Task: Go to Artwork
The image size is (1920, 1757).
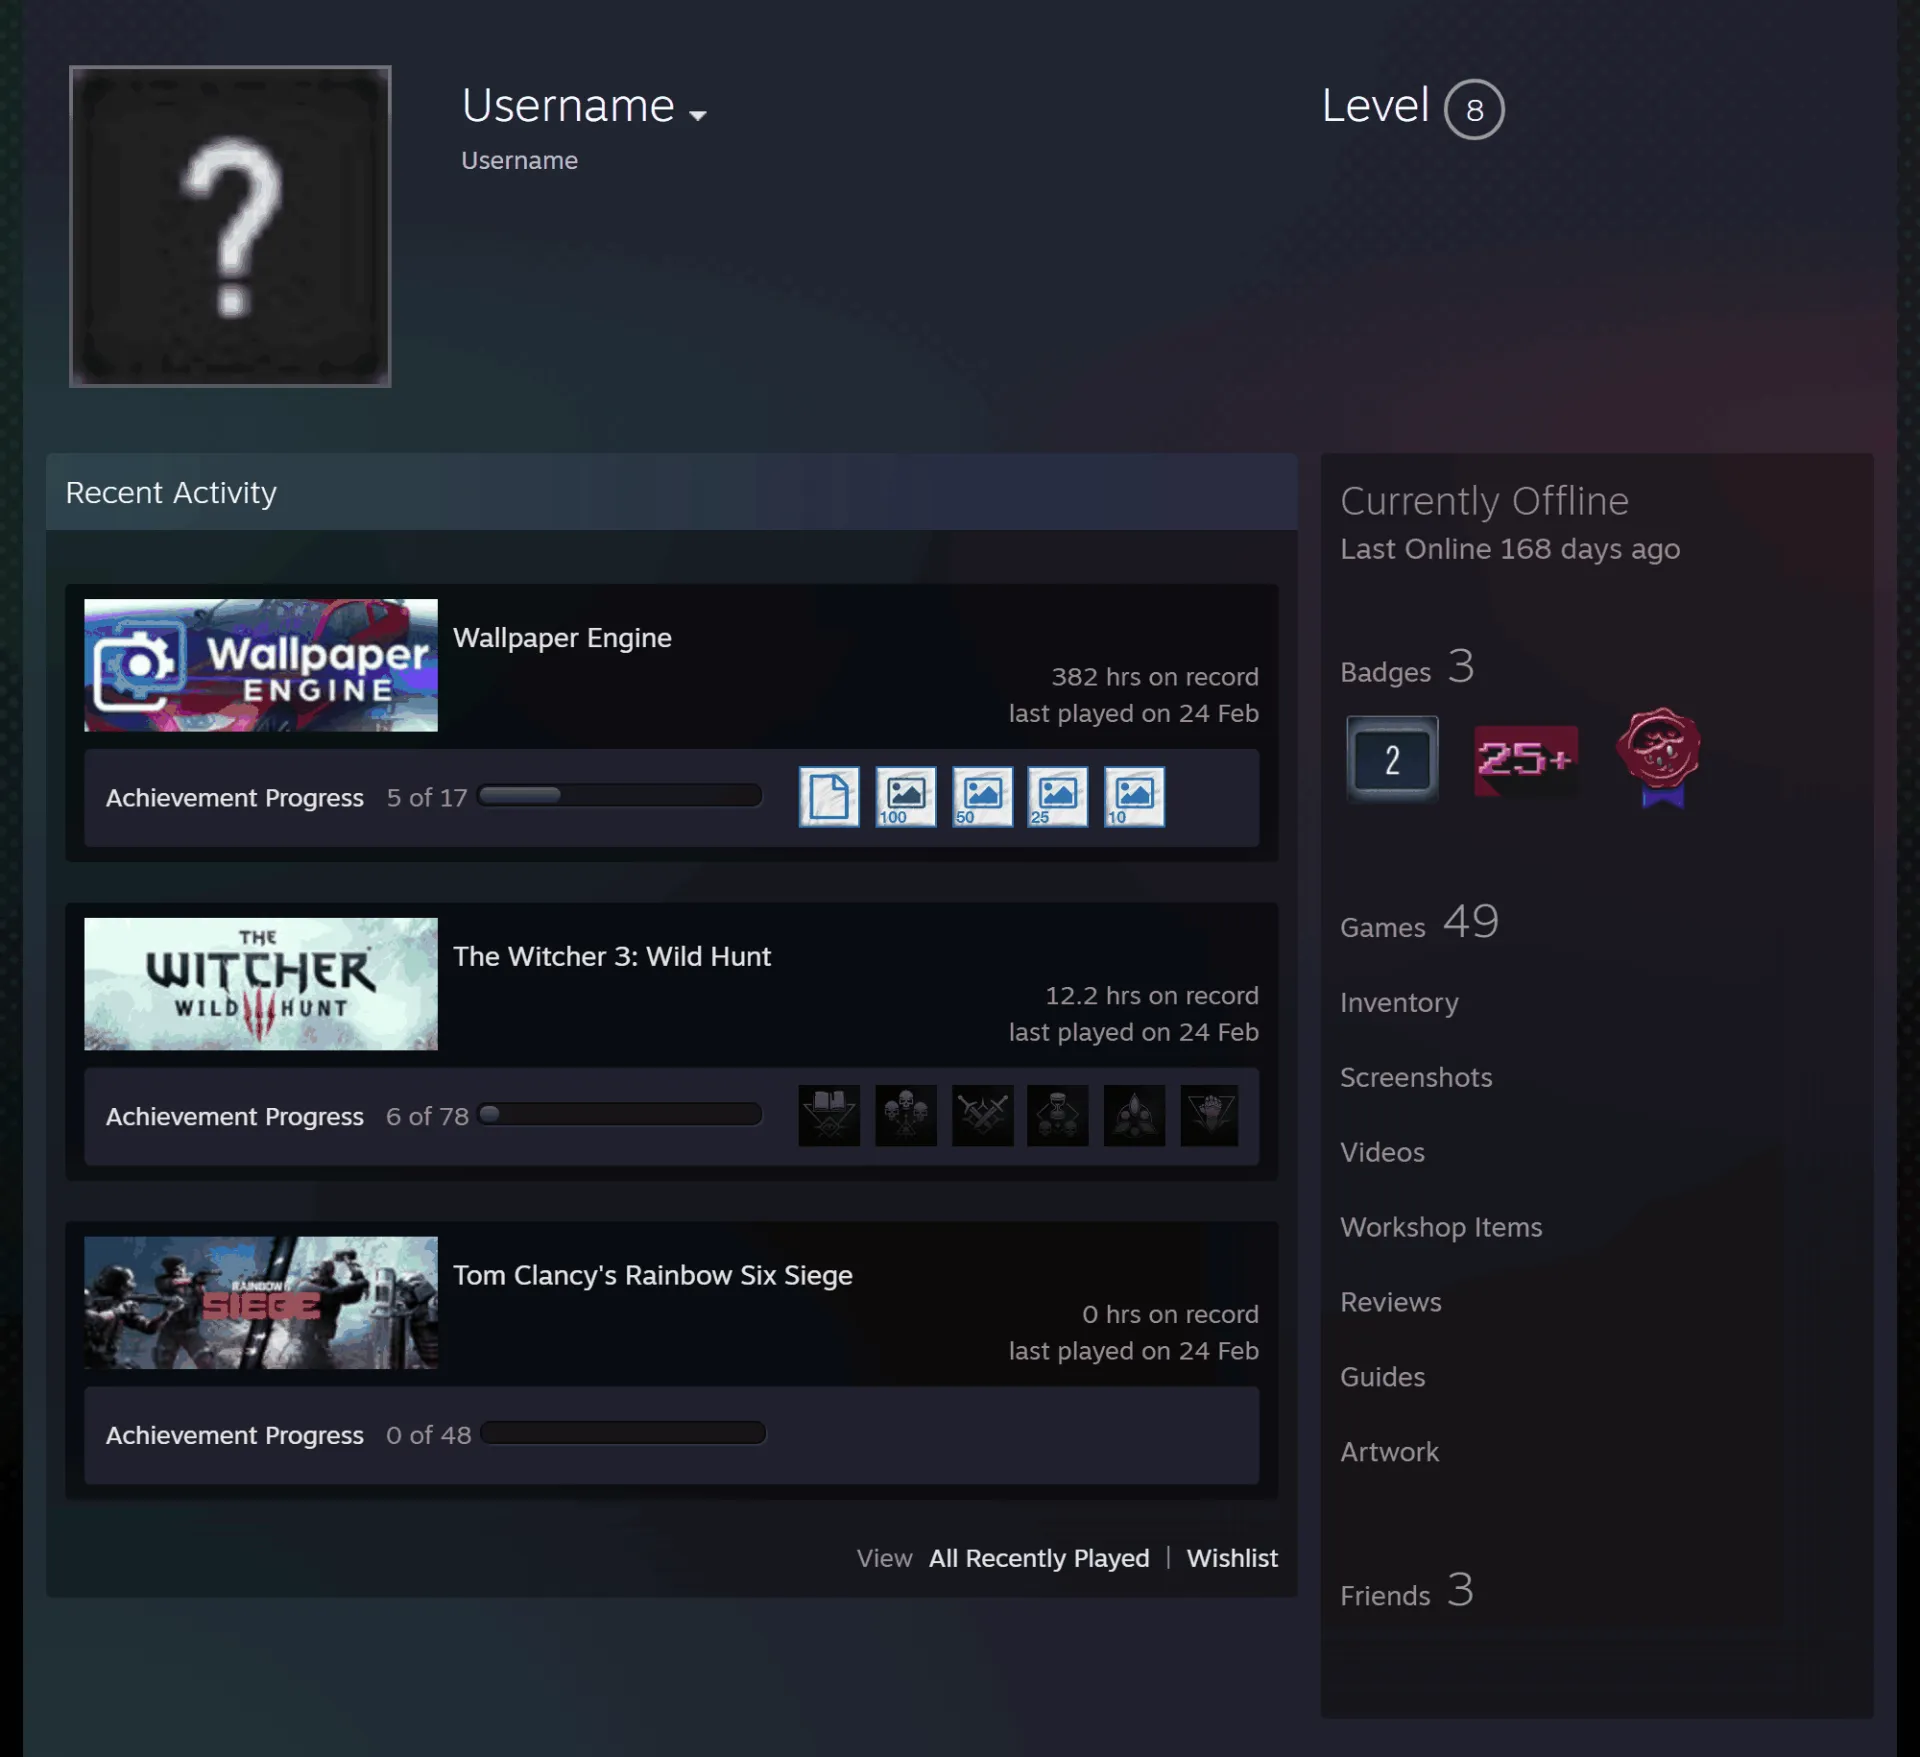Action: [1389, 1452]
